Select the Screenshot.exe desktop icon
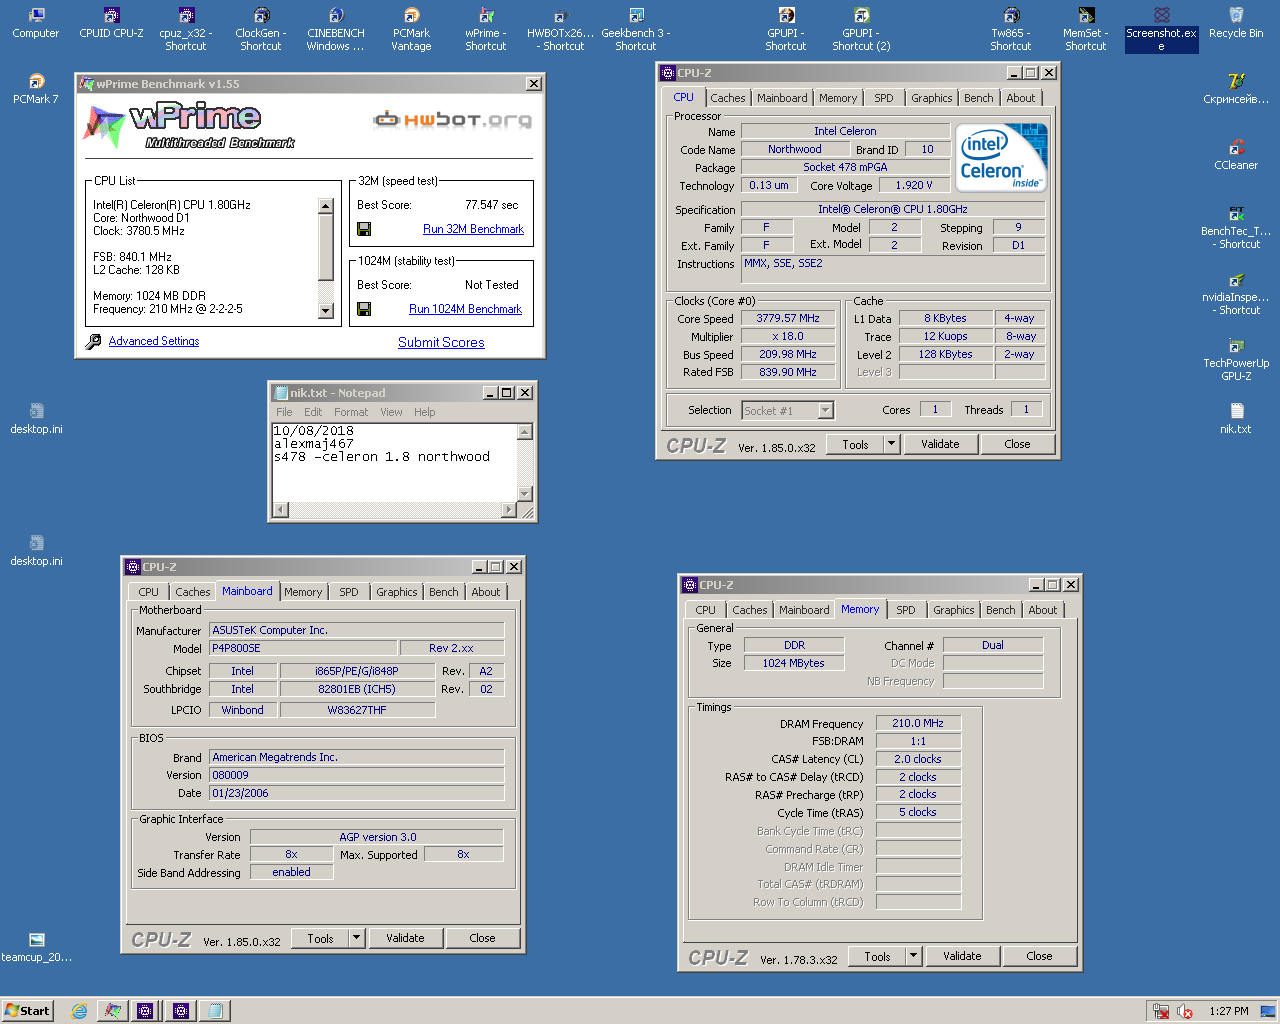The image size is (1280, 1024). pos(1161,29)
